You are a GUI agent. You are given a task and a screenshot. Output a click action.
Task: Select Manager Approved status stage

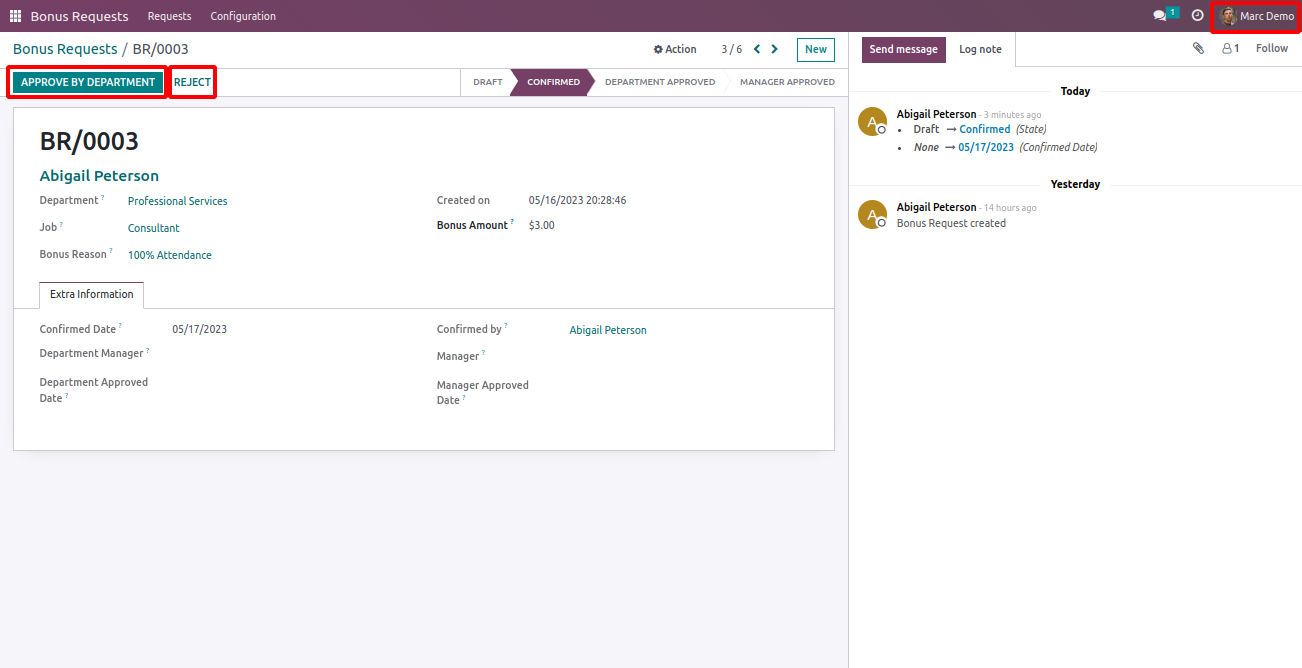click(787, 82)
